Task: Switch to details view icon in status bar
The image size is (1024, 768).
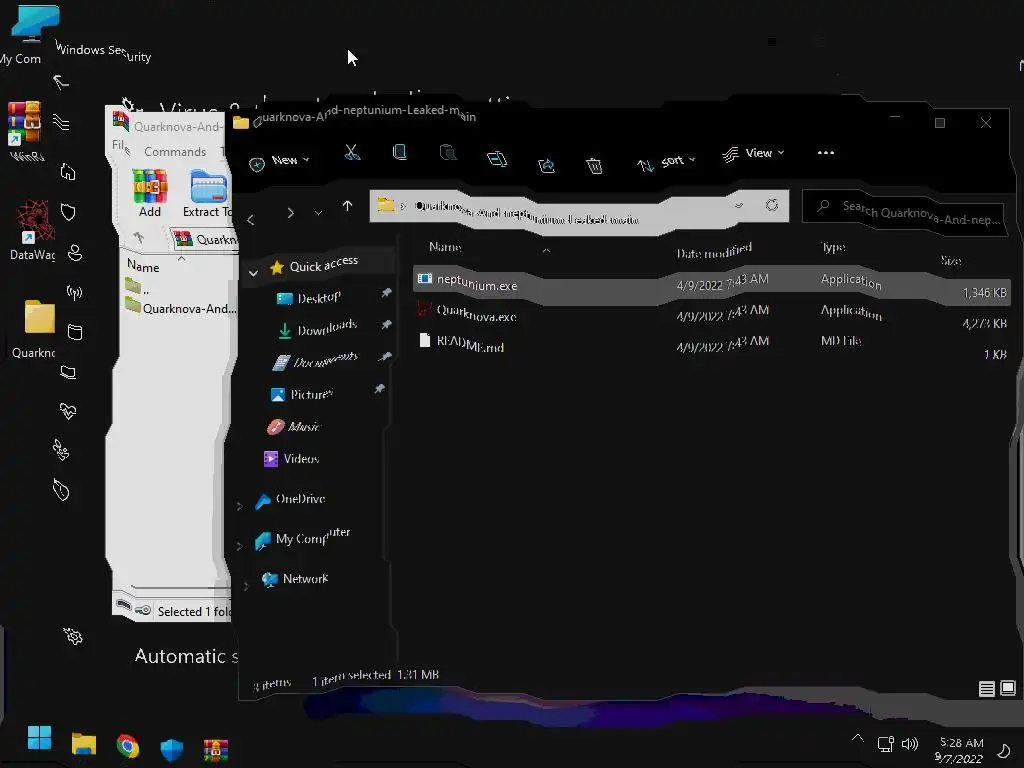Action: pos(987,688)
